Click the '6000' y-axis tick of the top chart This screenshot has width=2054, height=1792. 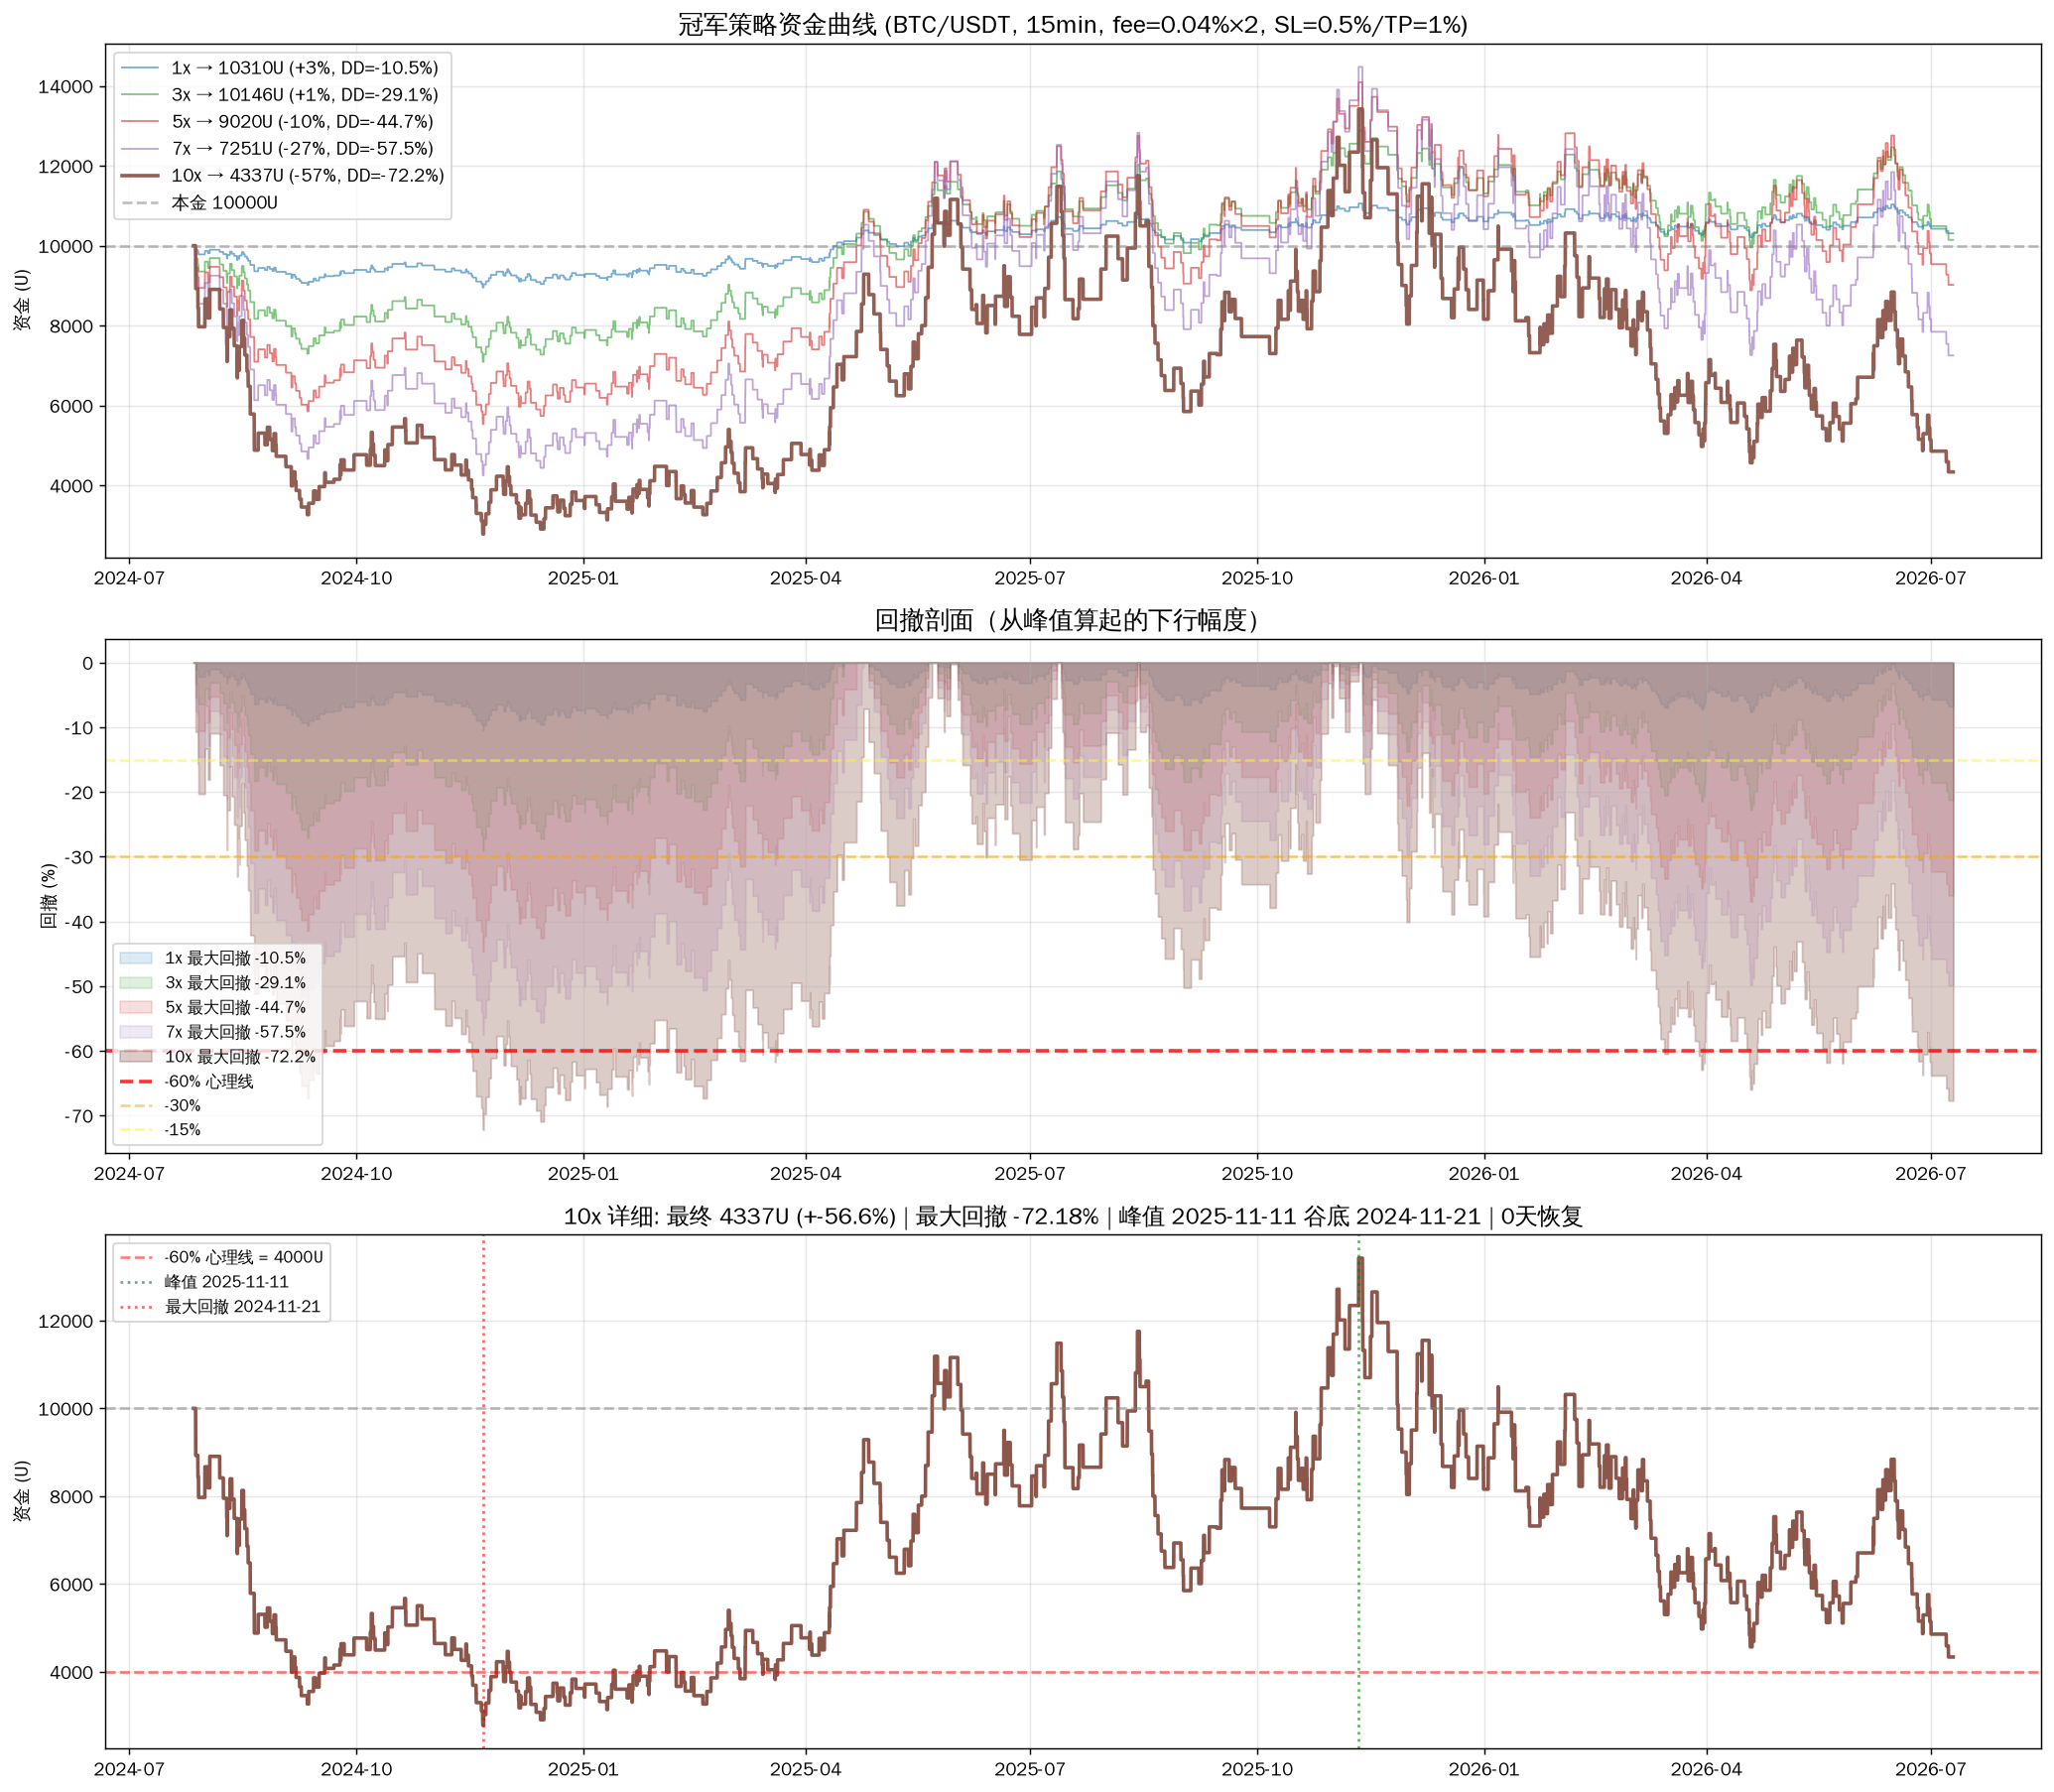coord(71,407)
